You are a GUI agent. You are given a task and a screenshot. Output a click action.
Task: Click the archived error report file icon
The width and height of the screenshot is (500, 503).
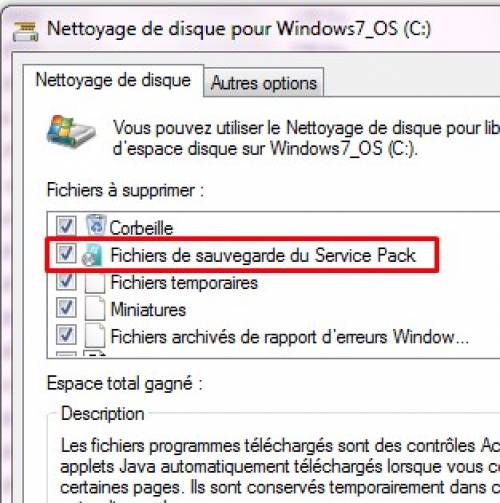coord(95,336)
